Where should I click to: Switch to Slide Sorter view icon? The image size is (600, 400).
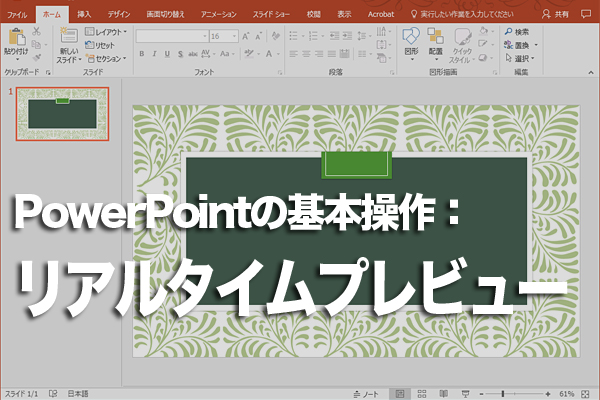point(422,393)
